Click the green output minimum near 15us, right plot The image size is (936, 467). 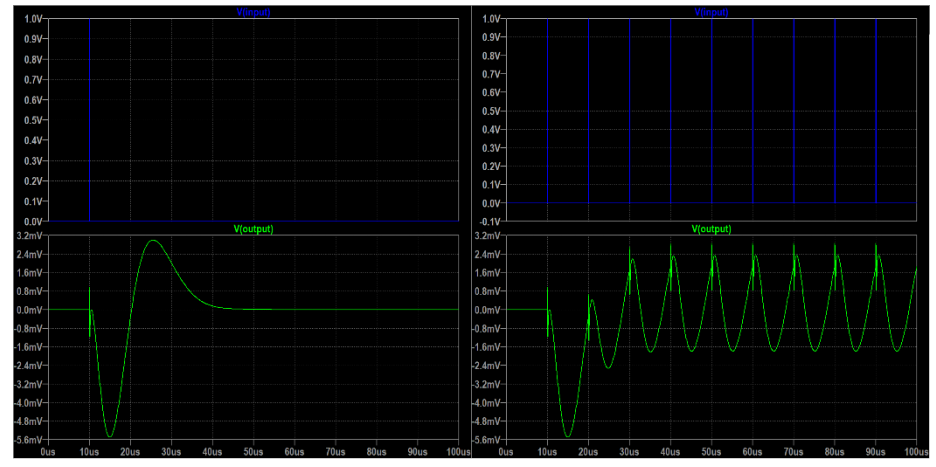point(568,436)
